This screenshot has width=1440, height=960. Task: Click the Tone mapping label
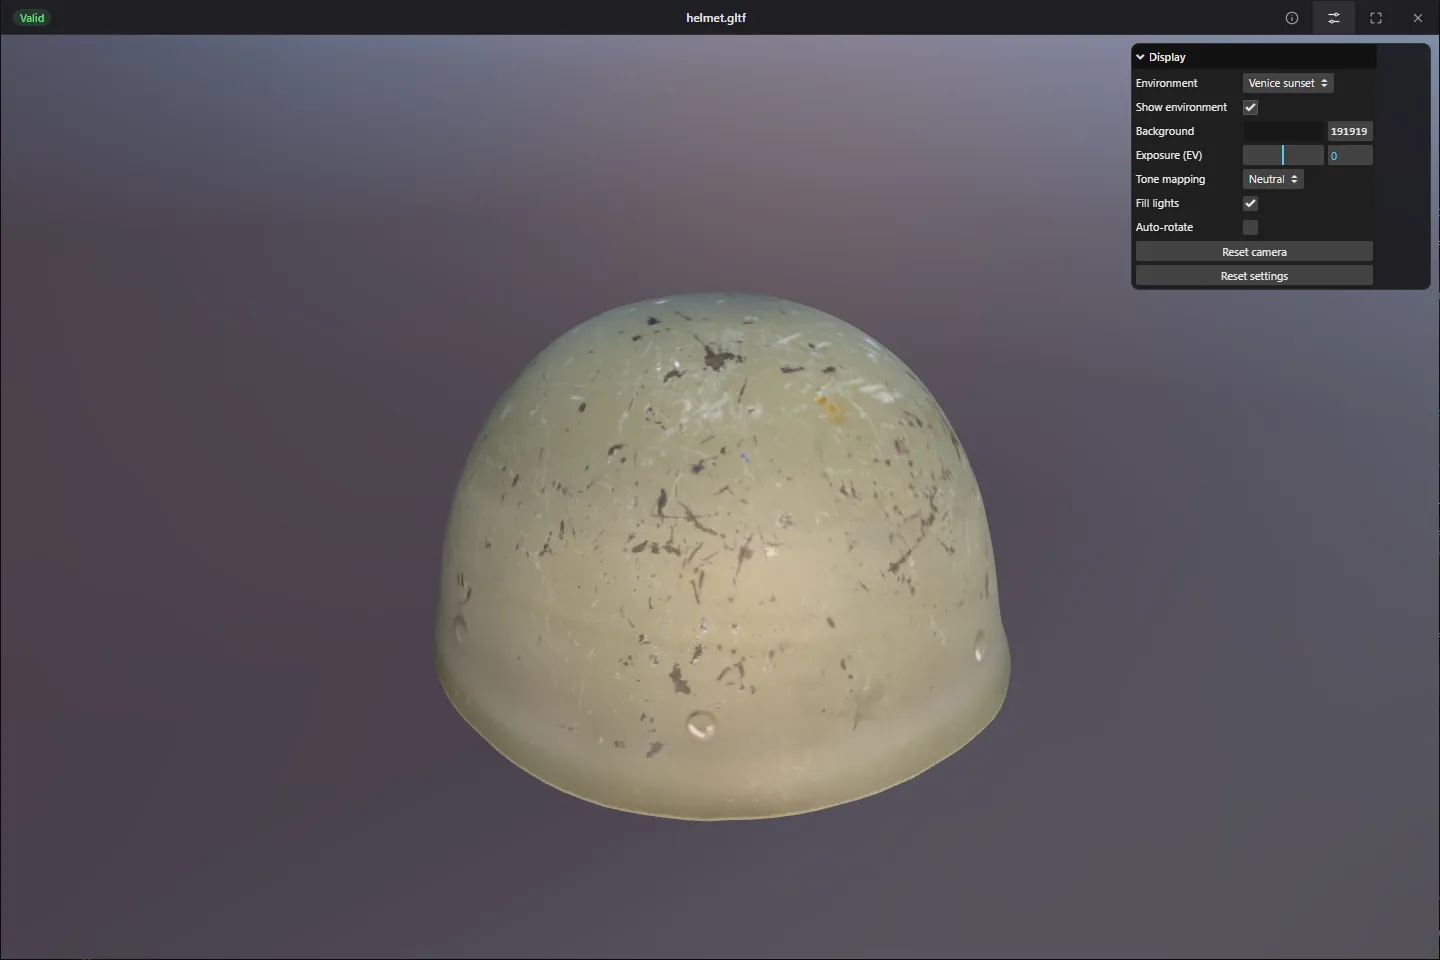tap(1170, 179)
